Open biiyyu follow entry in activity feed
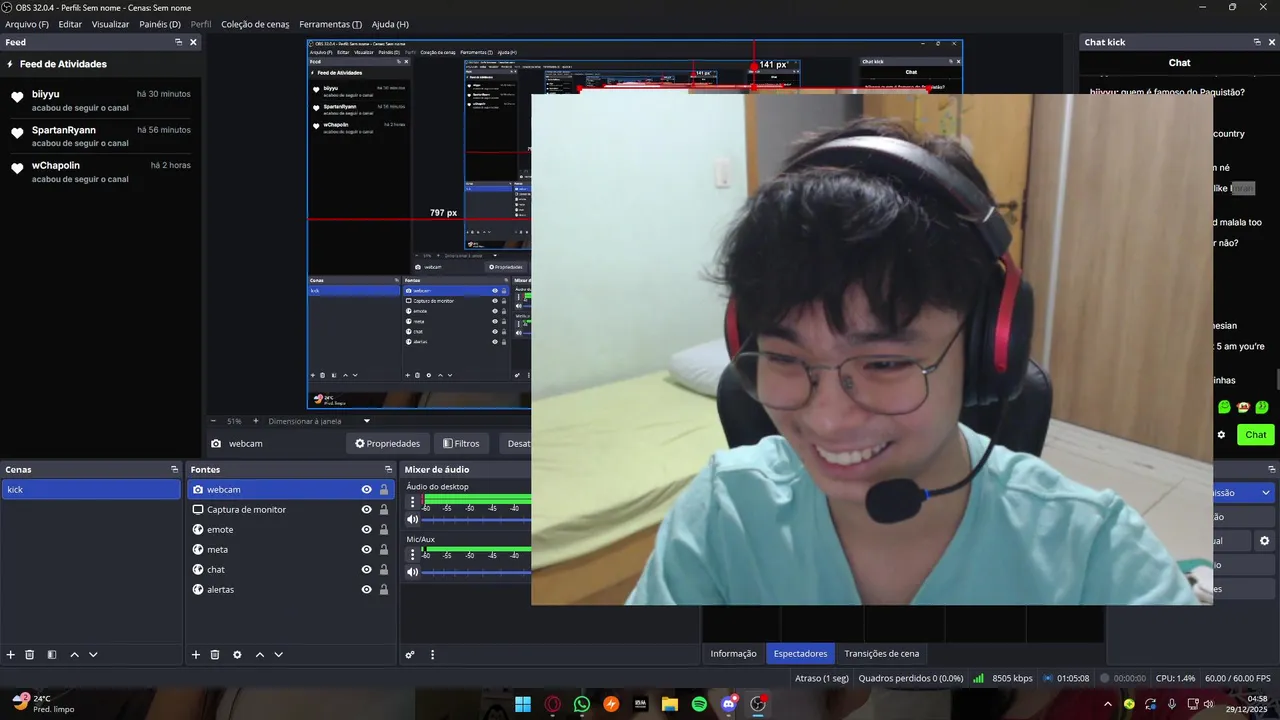This screenshot has height=720, width=1280. point(100,100)
